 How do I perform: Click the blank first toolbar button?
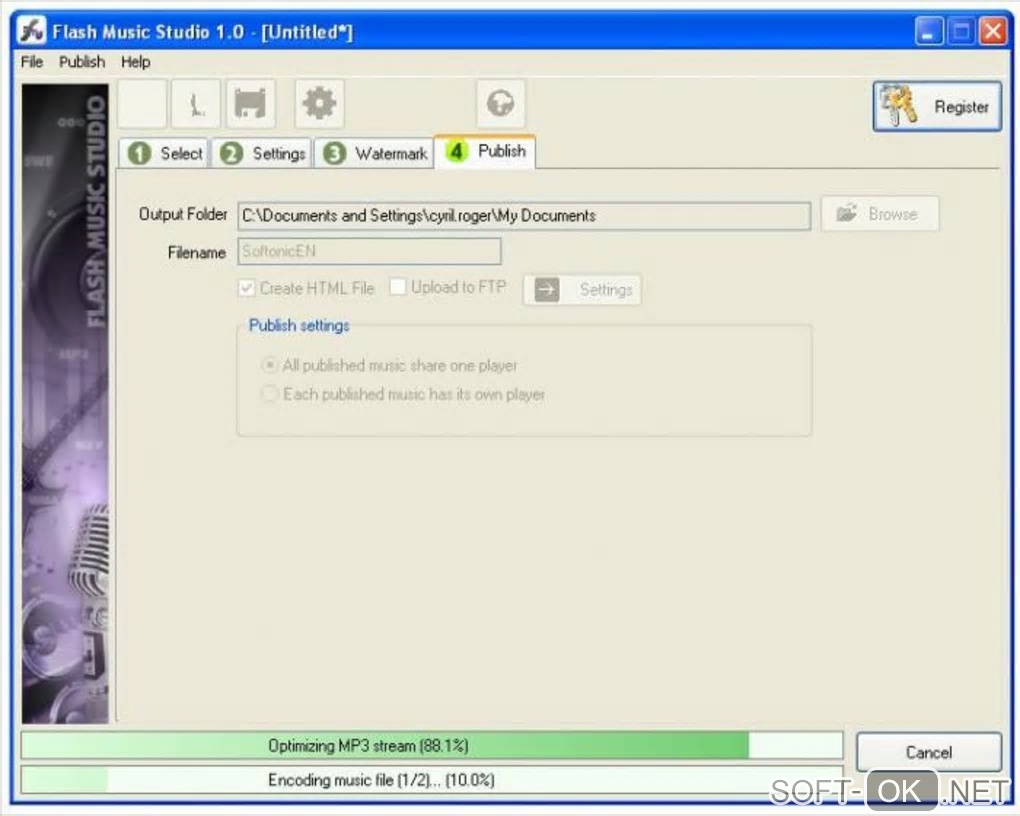point(142,104)
